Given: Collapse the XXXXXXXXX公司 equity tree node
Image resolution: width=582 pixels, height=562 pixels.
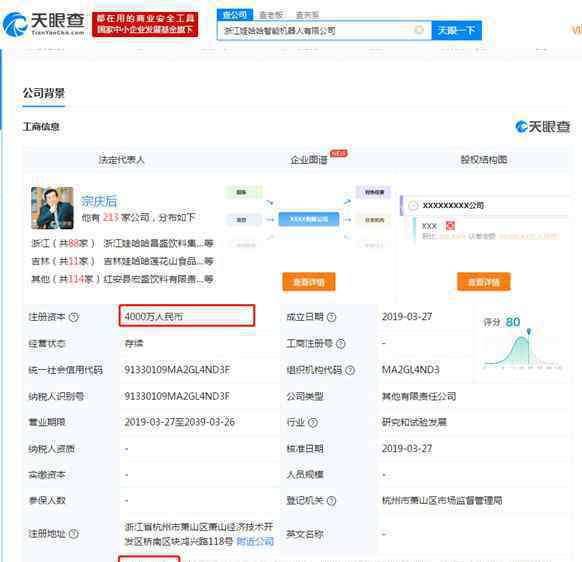Looking at the screenshot, I should coord(413,205).
